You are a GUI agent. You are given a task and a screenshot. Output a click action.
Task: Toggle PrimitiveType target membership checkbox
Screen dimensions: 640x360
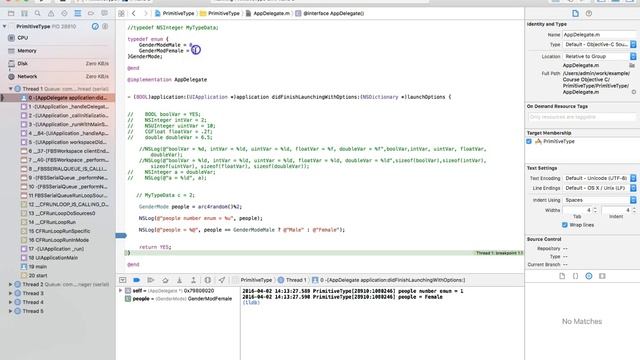pyautogui.click(x=529, y=141)
